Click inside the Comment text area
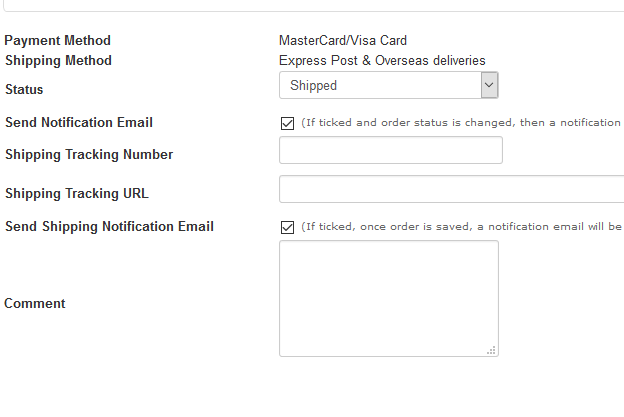This screenshot has height=417, width=624. coord(389,298)
